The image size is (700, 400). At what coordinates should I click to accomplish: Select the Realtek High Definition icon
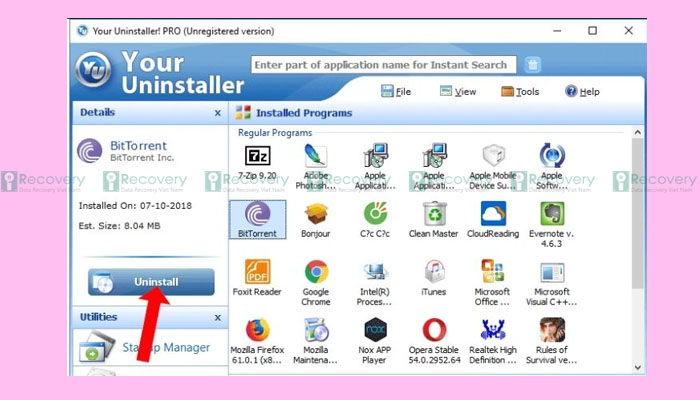[493, 330]
